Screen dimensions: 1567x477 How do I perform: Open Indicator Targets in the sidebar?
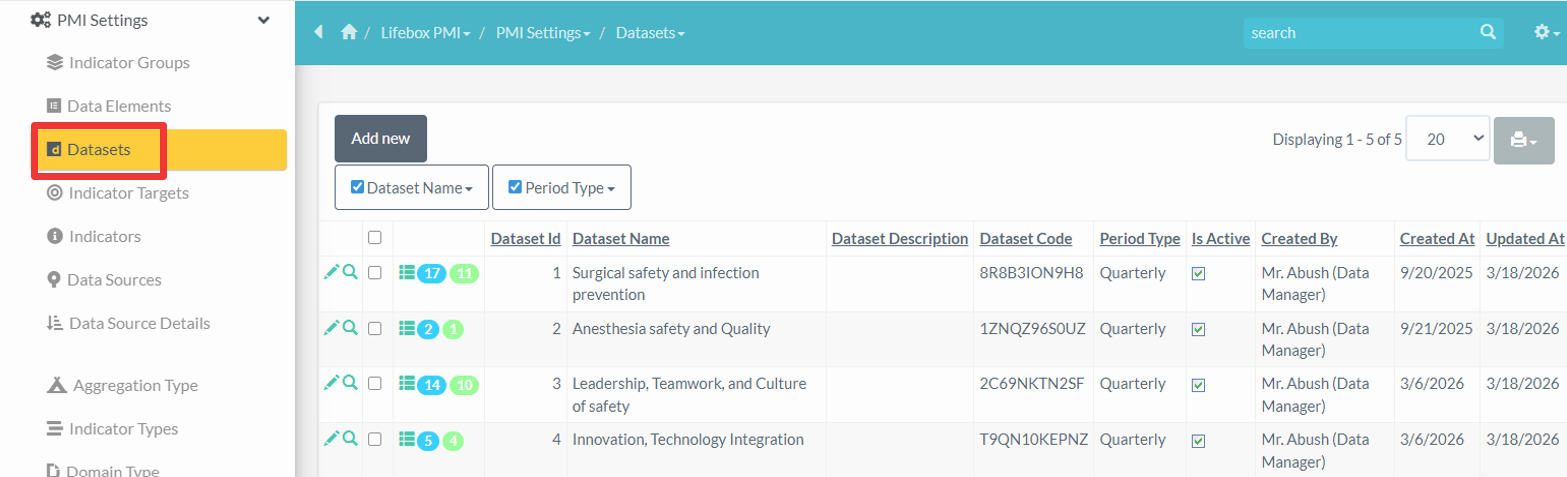(128, 193)
